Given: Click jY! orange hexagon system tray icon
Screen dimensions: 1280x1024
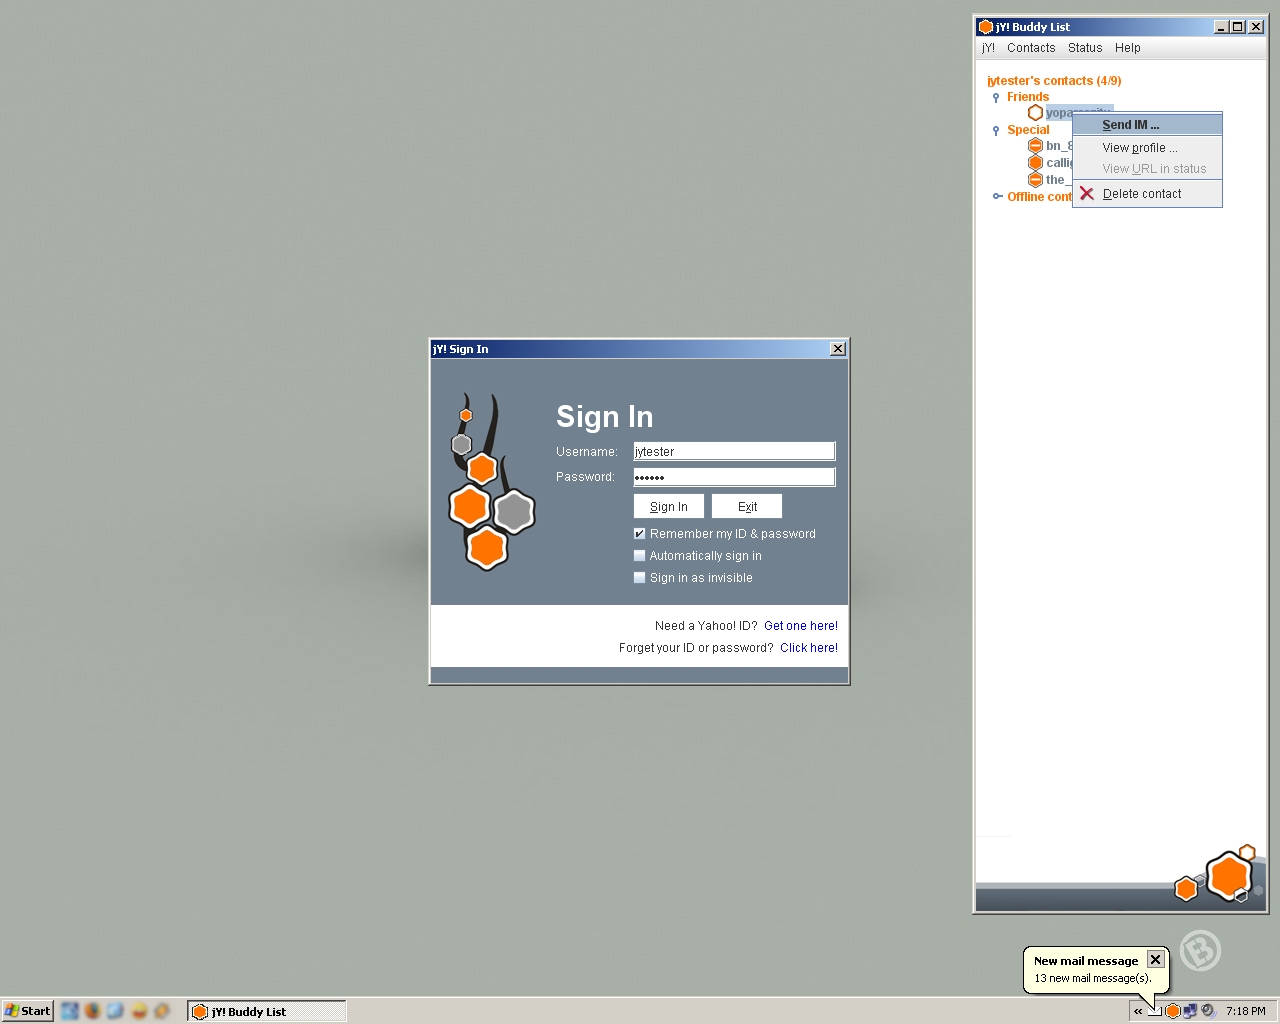Looking at the screenshot, I should 1173,1011.
